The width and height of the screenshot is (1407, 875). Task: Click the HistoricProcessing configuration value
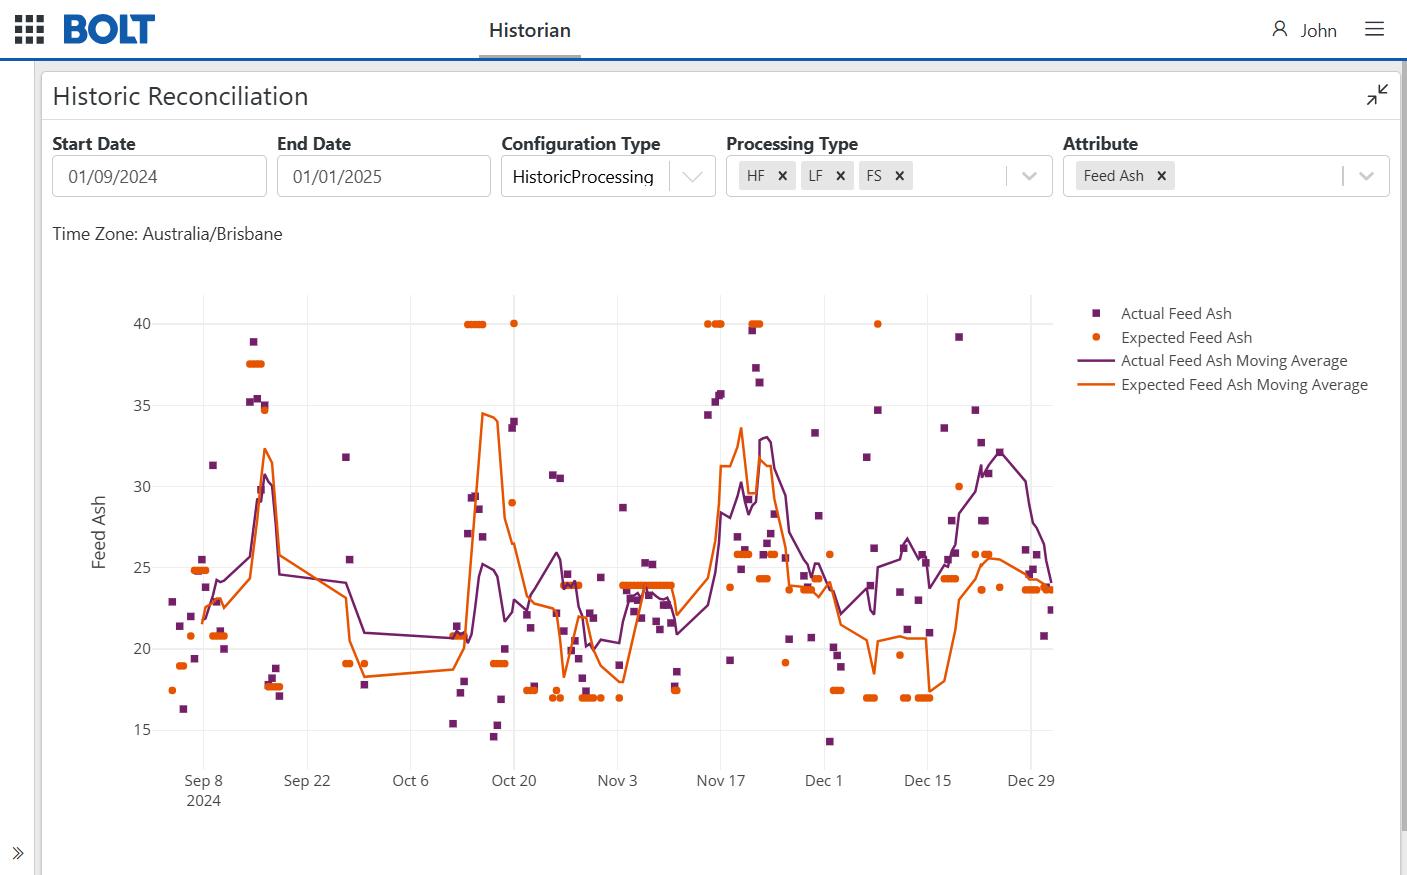(x=583, y=177)
